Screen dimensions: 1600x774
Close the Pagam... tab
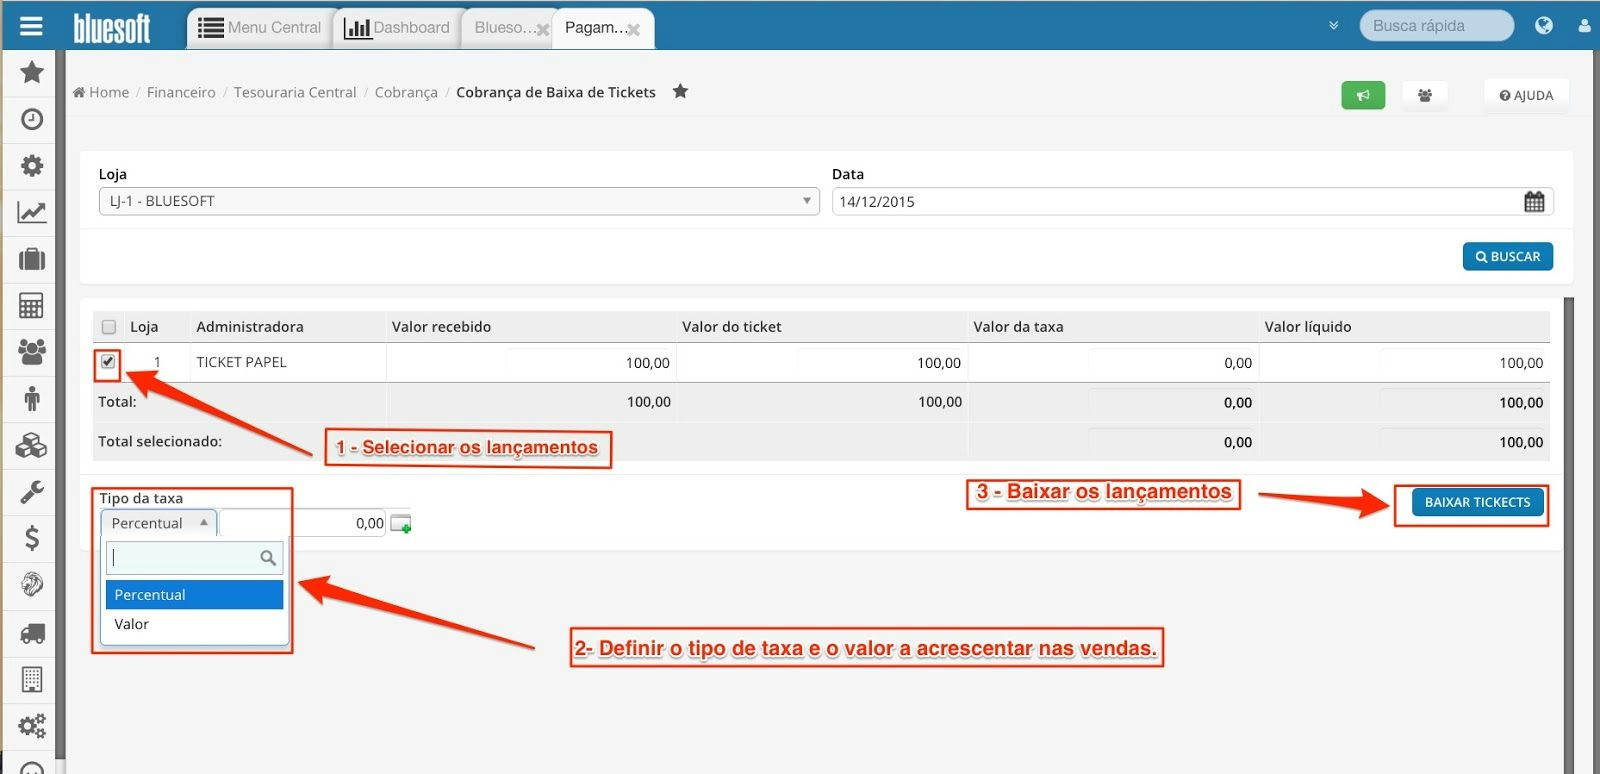coord(633,30)
